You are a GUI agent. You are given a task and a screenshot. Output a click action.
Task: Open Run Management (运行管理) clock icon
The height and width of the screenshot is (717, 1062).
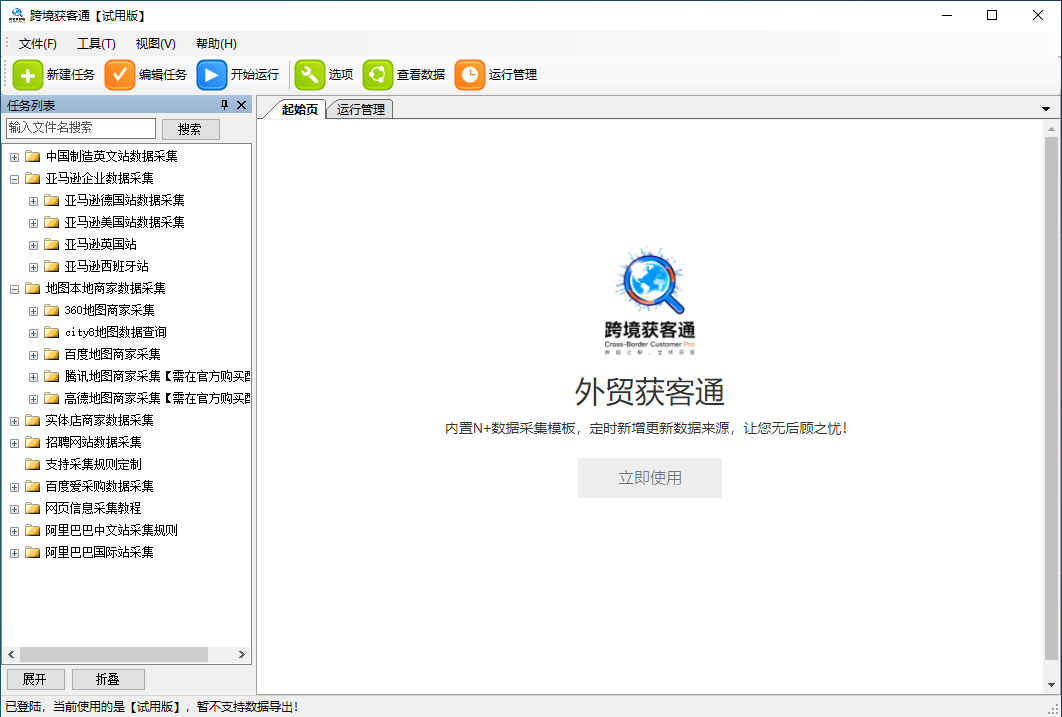[x=470, y=75]
